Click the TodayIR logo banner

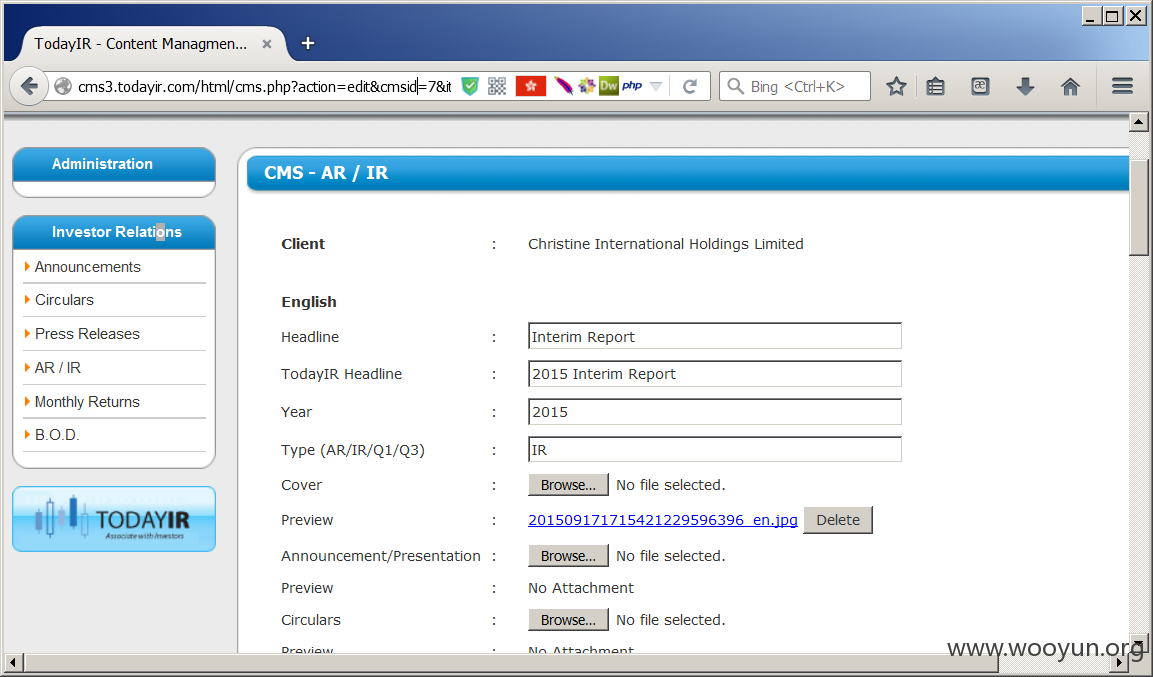pyautogui.click(x=114, y=519)
